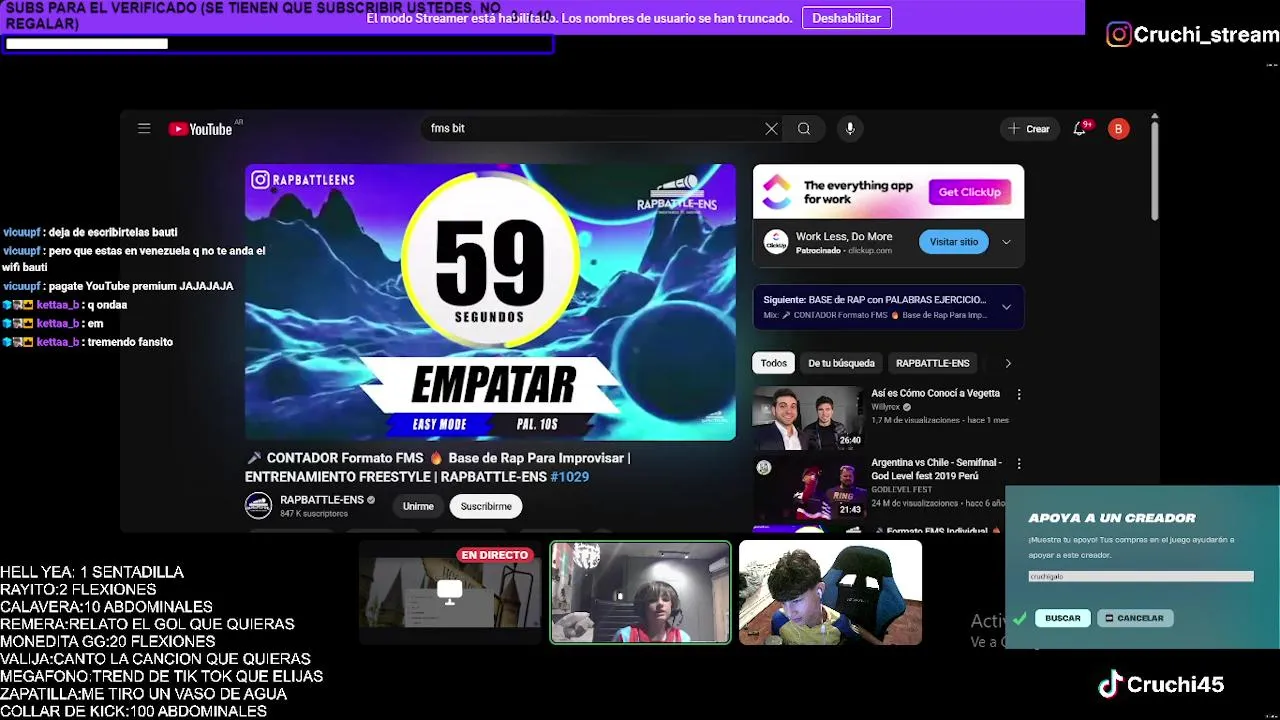Select the Todos filter chip
1280x720 pixels.
tap(773, 363)
